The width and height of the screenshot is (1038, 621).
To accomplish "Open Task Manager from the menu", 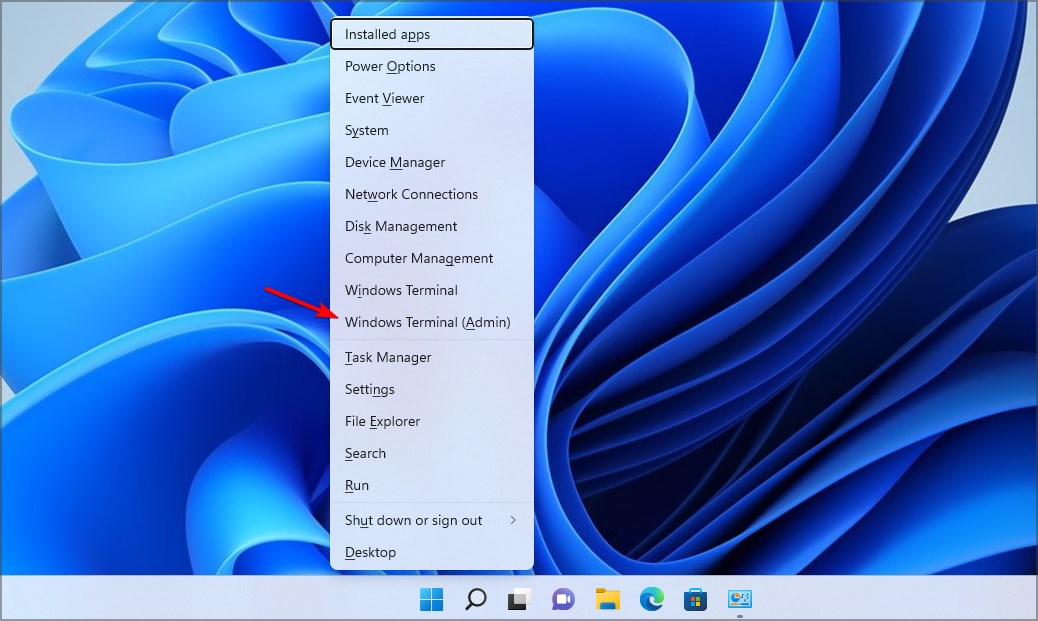I will coord(388,357).
